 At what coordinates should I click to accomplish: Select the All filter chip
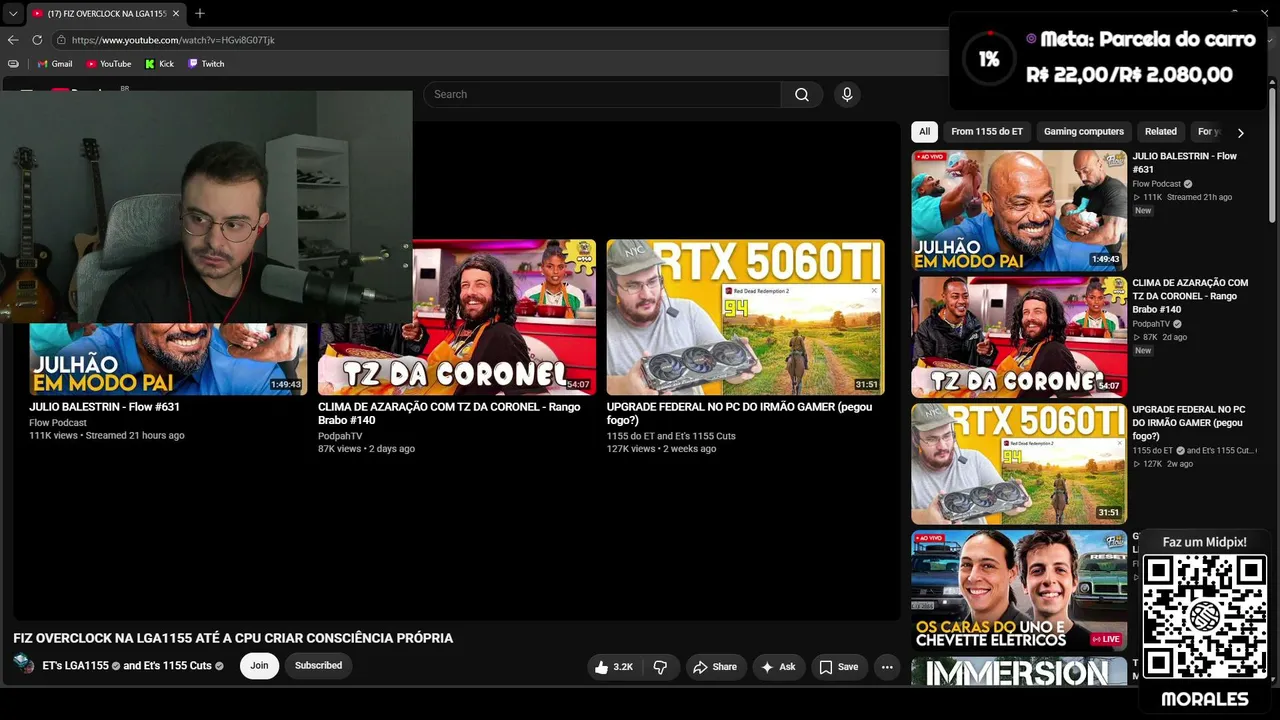point(924,132)
